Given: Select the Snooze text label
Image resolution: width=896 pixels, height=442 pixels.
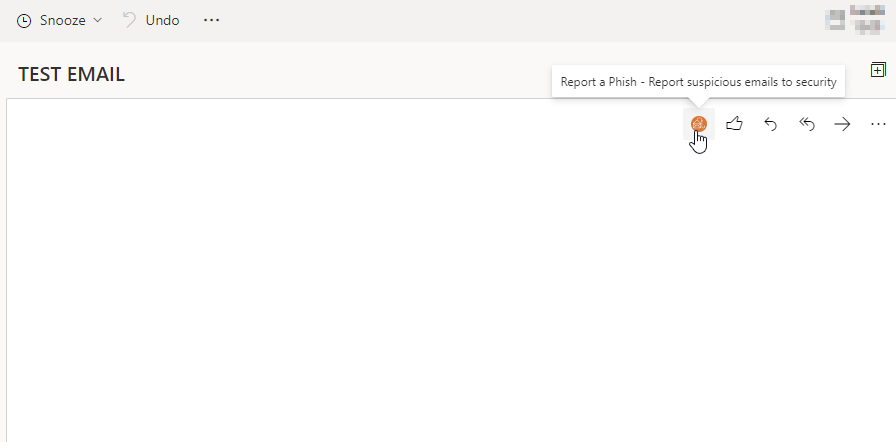Looking at the screenshot, I should pyautogui.click(x=63, y=21).
